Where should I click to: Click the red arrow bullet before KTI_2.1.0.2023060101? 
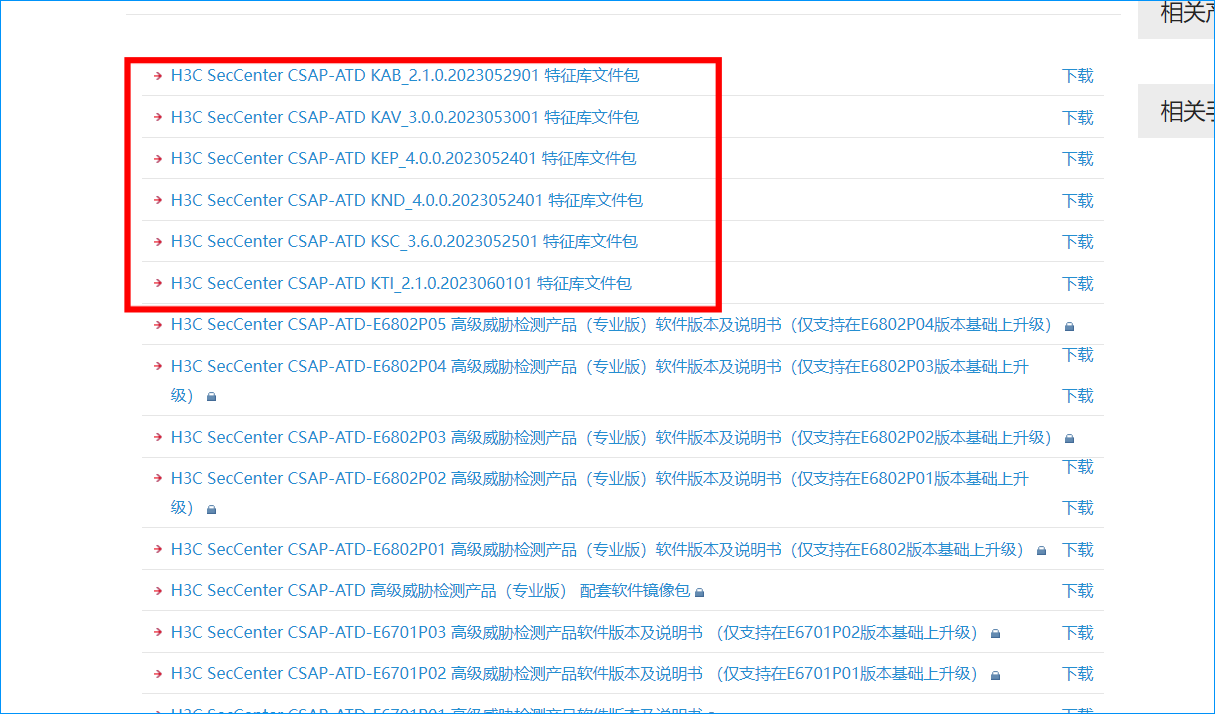pos(158,283)
